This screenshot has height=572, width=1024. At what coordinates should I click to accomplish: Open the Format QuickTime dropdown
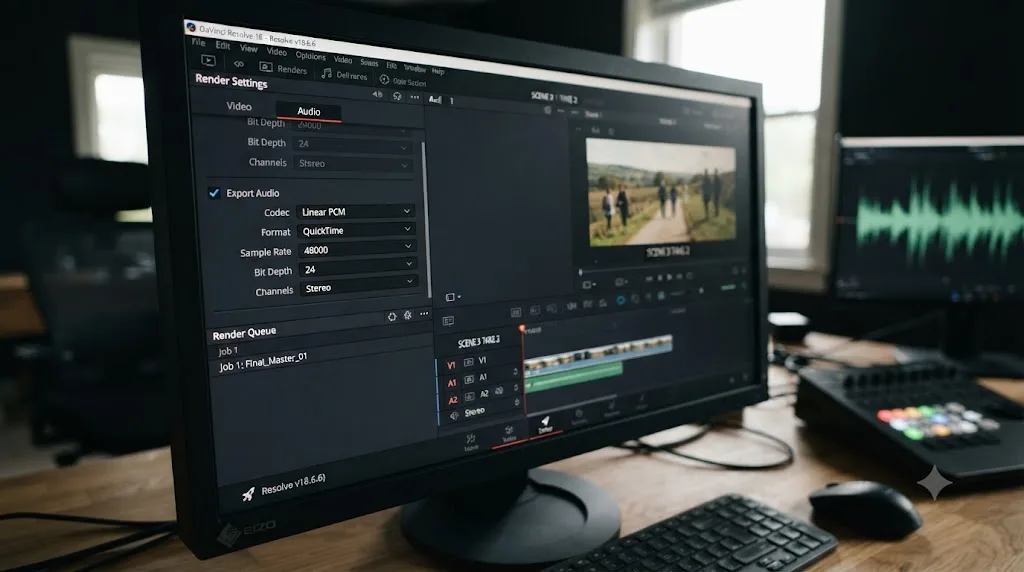click(x=355, y=230)
